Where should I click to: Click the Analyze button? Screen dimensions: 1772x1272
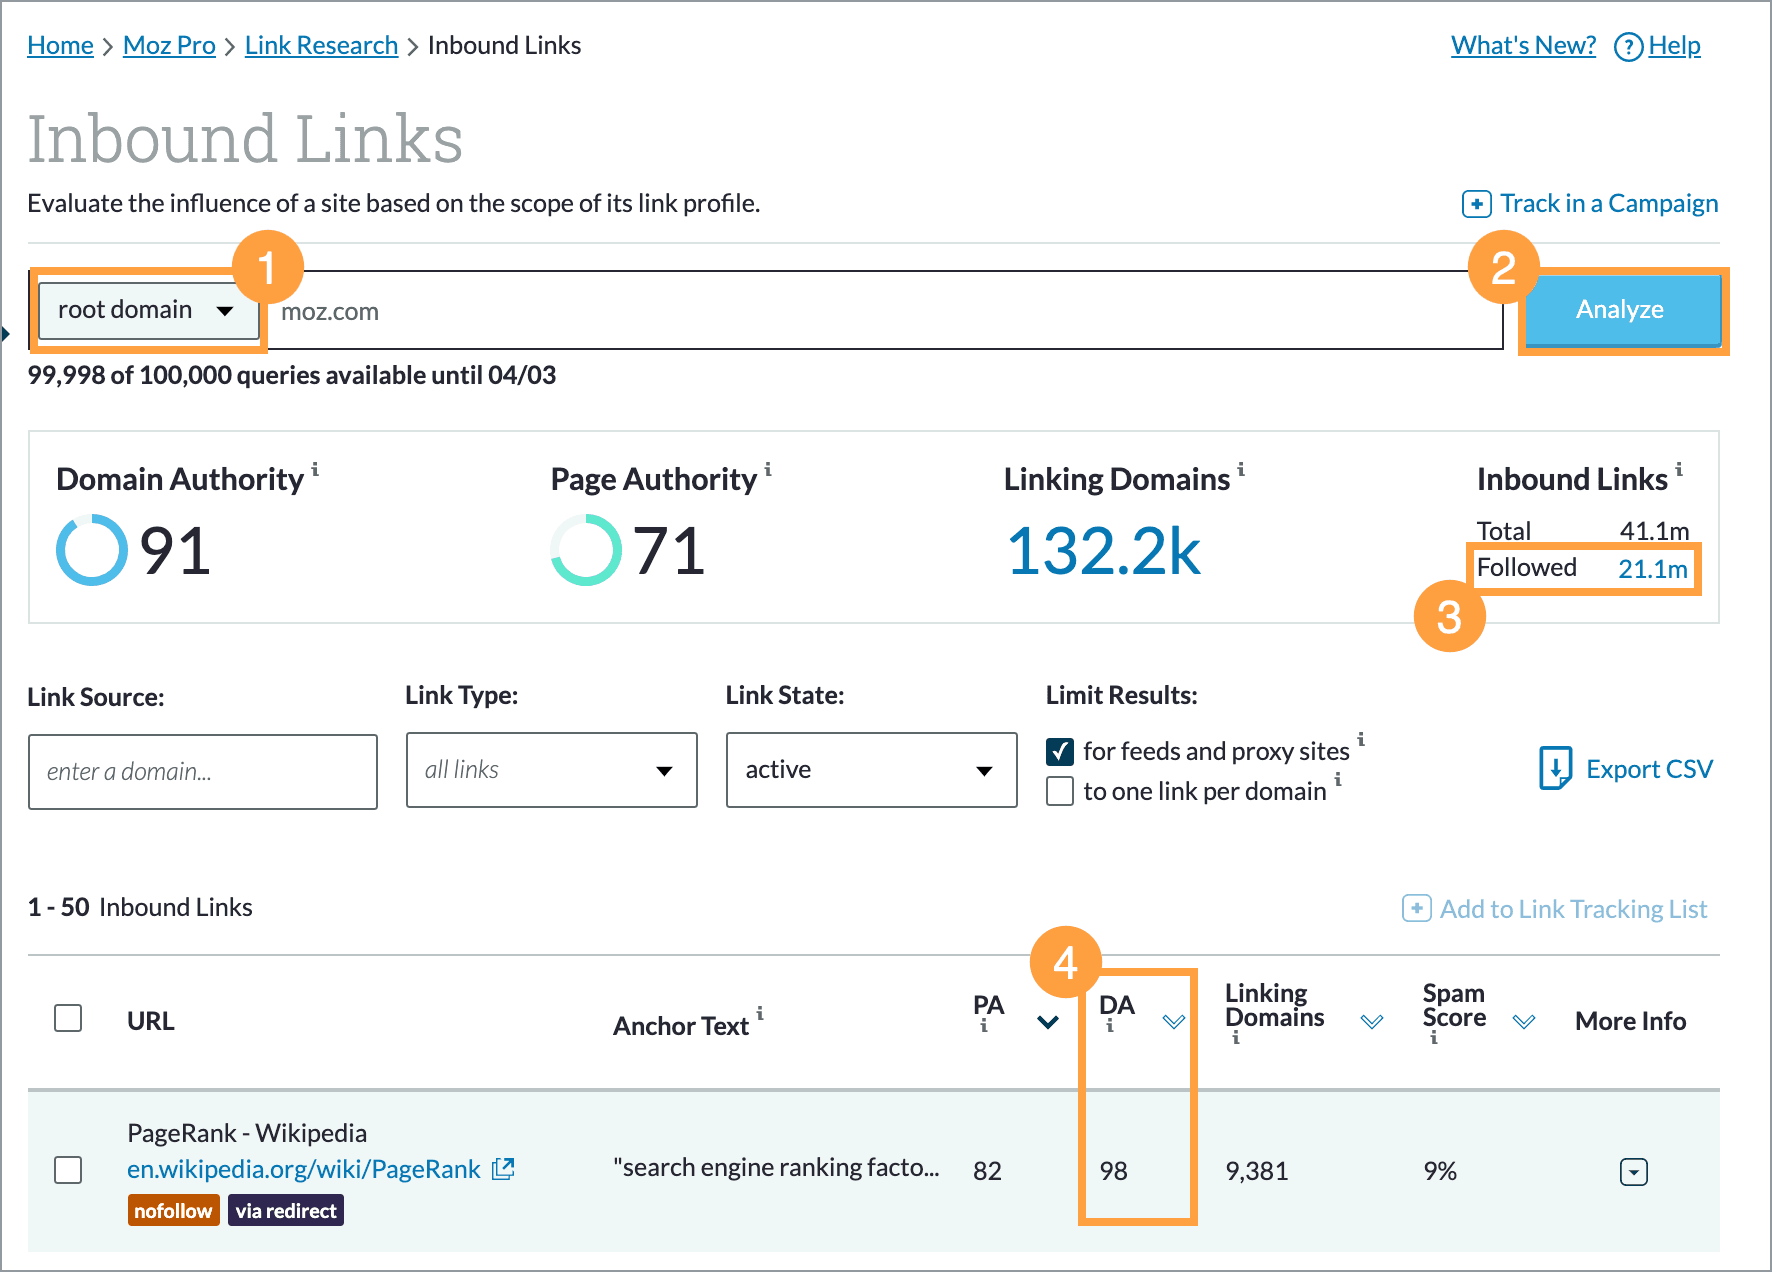click(1620, 310)
